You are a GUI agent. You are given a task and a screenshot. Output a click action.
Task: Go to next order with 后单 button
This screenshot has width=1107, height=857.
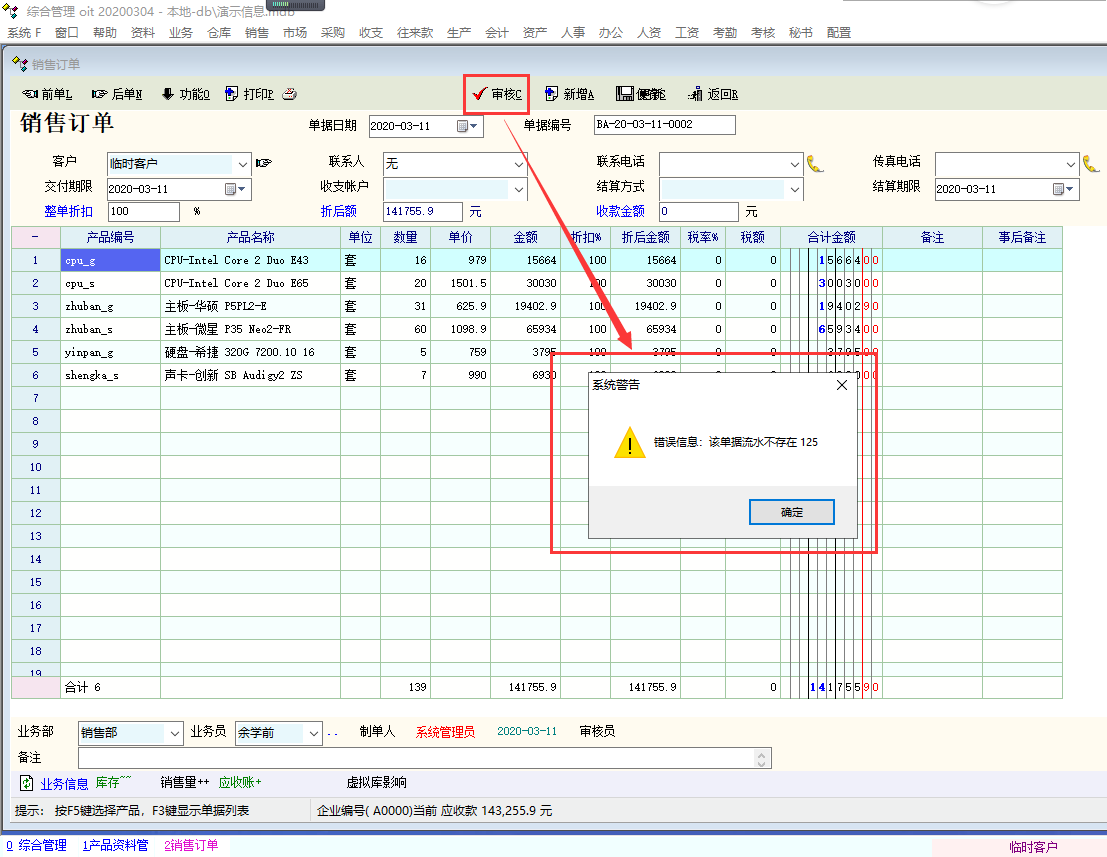pos(116,94)
